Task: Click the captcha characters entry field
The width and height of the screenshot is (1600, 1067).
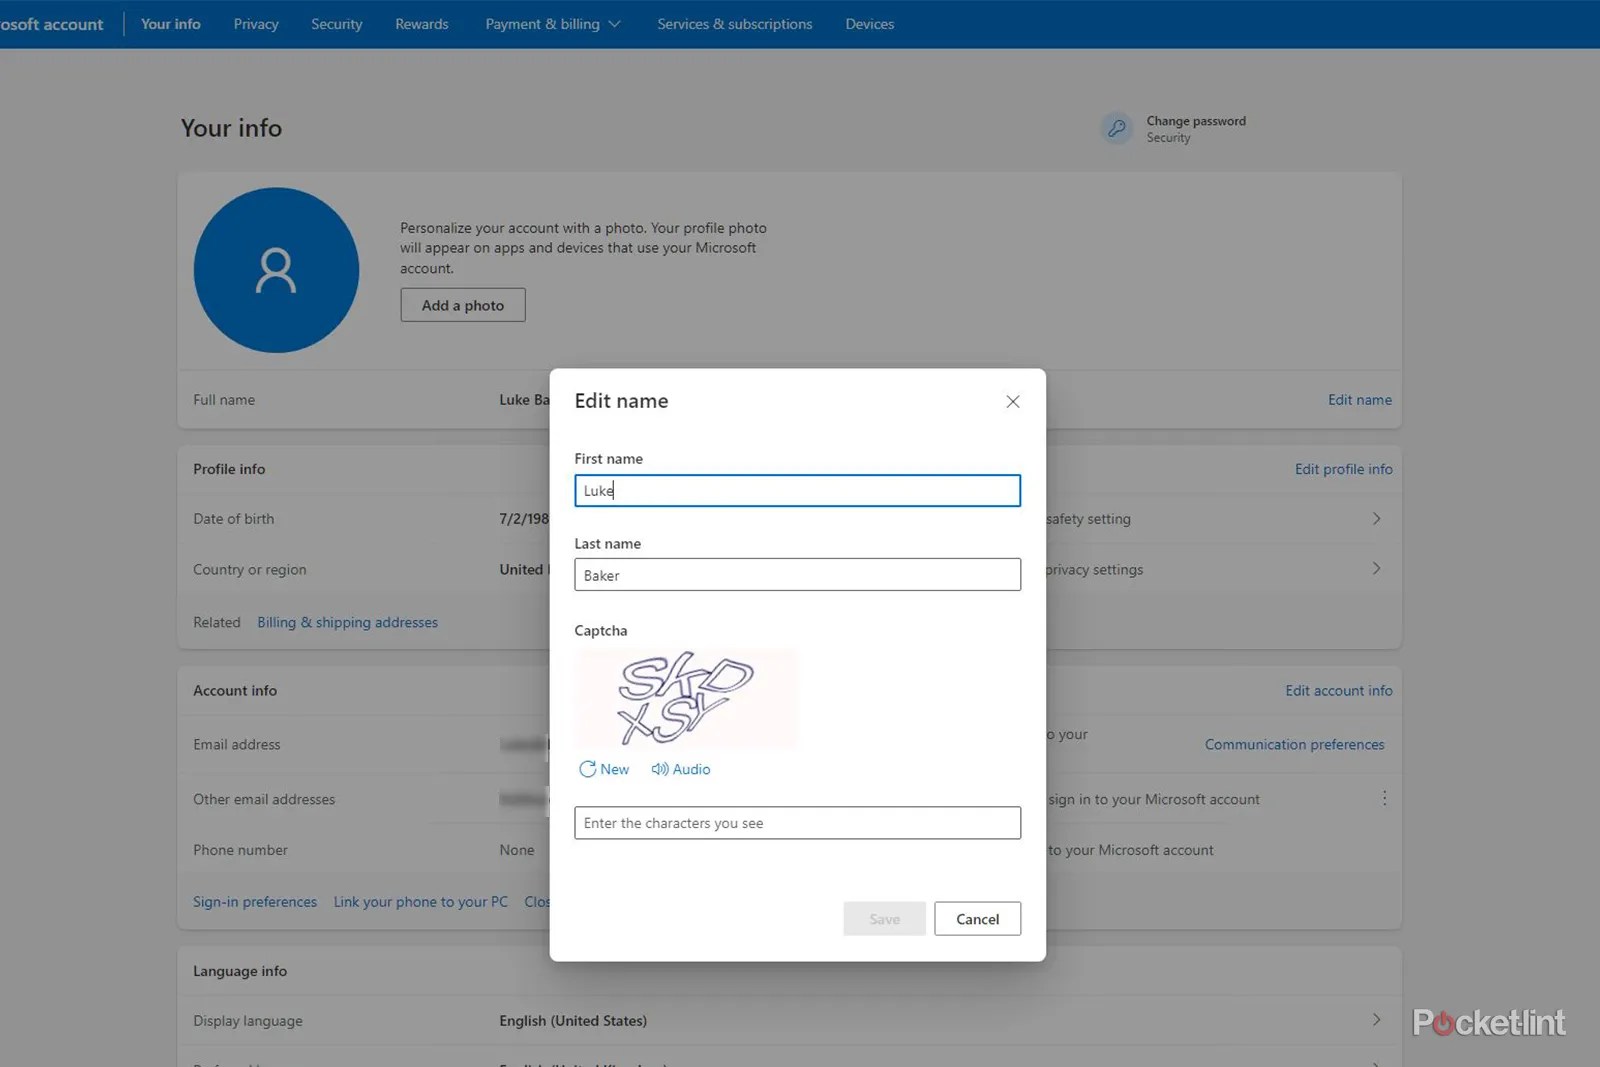Action: click(796, 822)
